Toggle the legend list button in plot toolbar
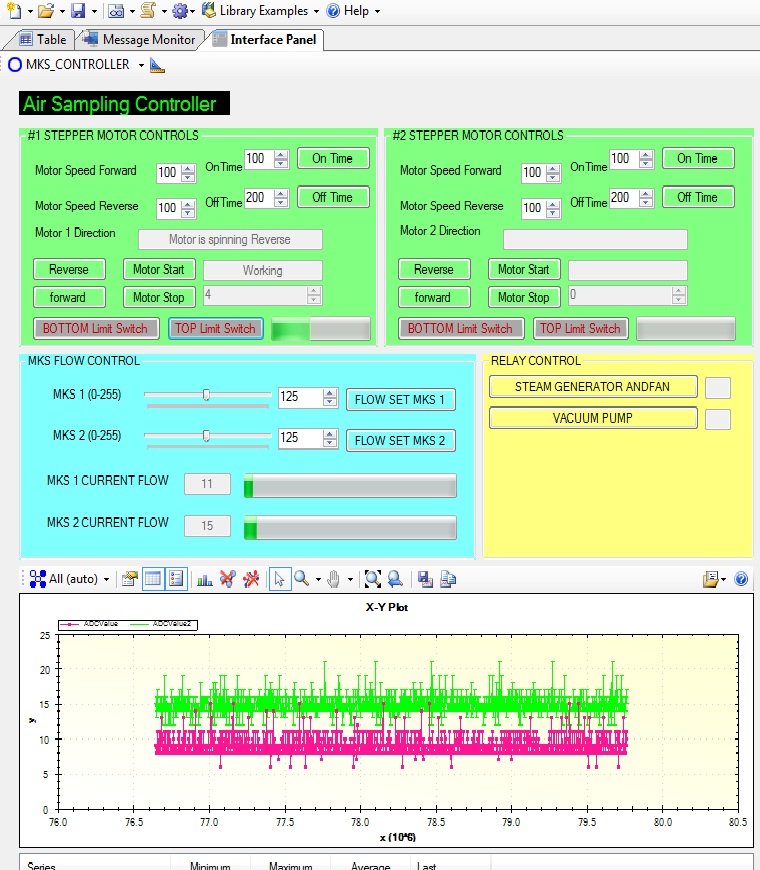The width and height of the screenshot is (760, 870). [176, 578]
